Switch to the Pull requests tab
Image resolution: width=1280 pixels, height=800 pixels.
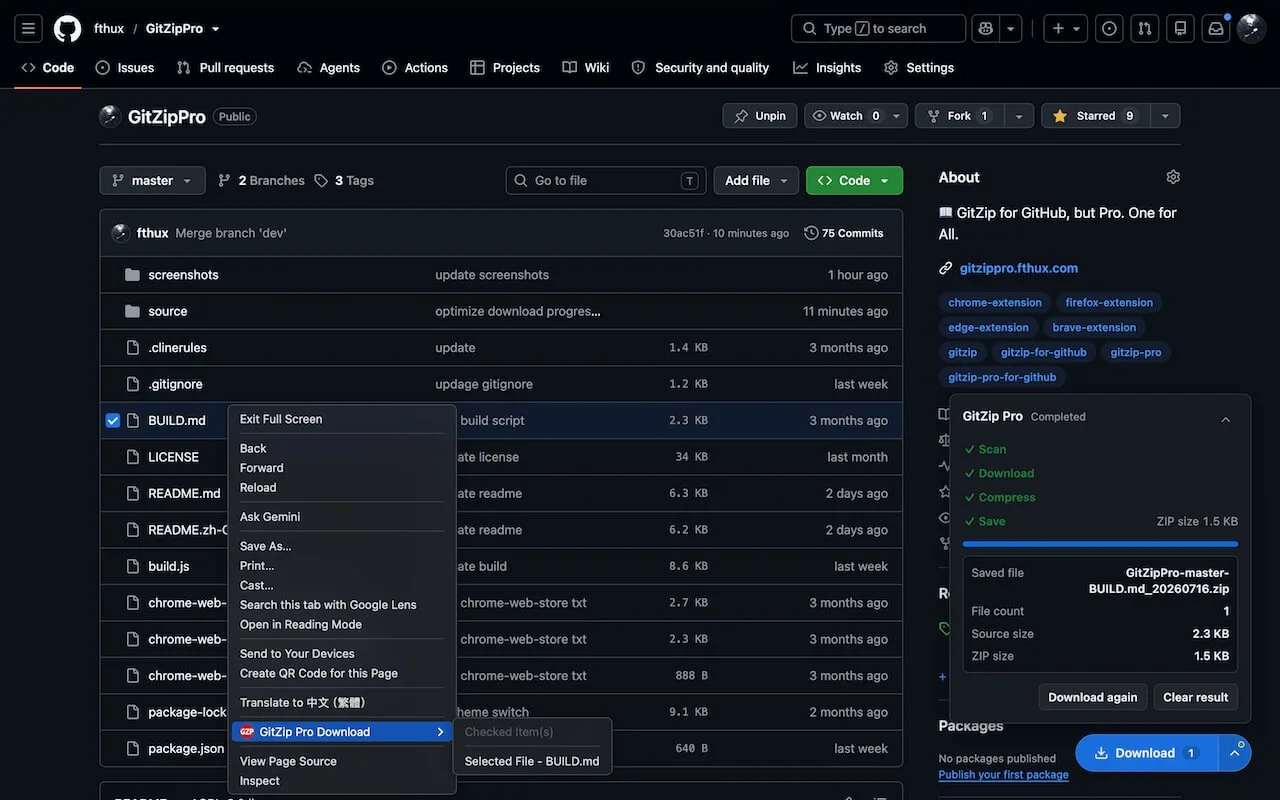point(225,68)
